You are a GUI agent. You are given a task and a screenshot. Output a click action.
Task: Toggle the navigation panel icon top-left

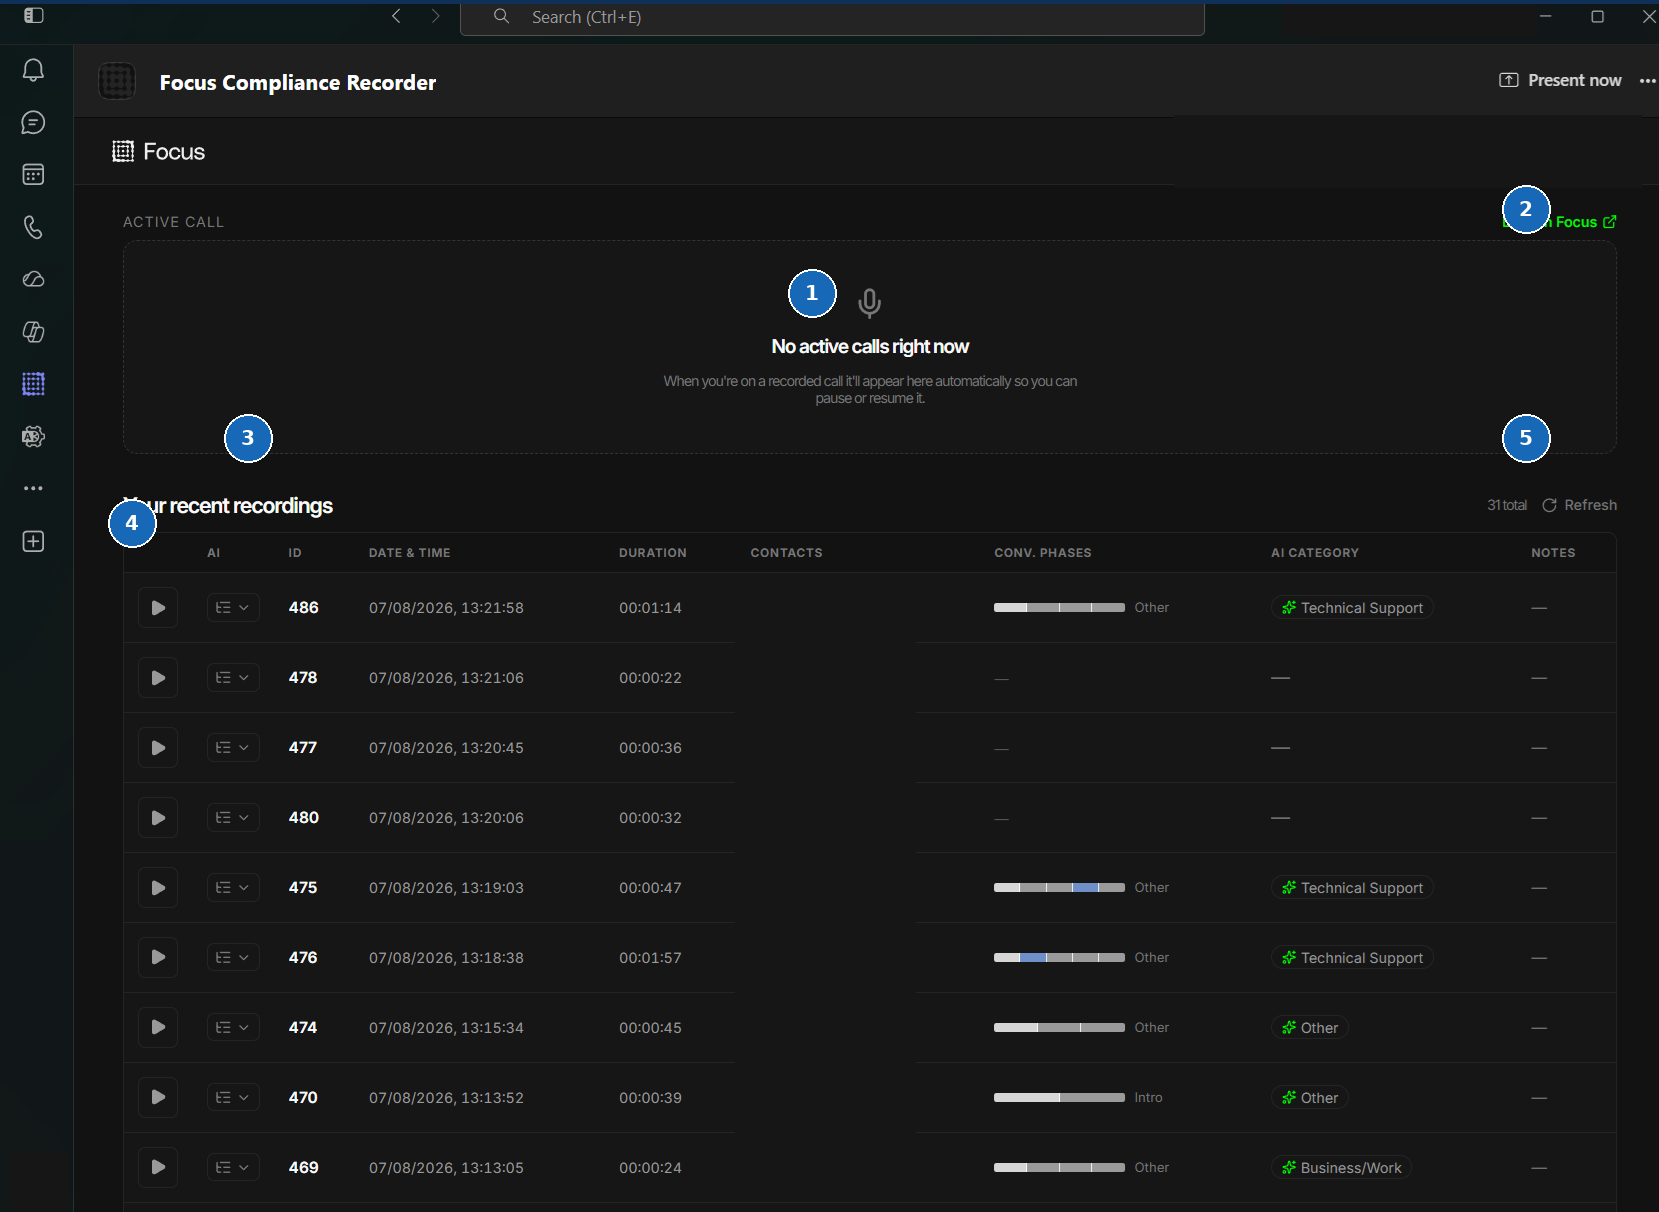pos(33,16)
